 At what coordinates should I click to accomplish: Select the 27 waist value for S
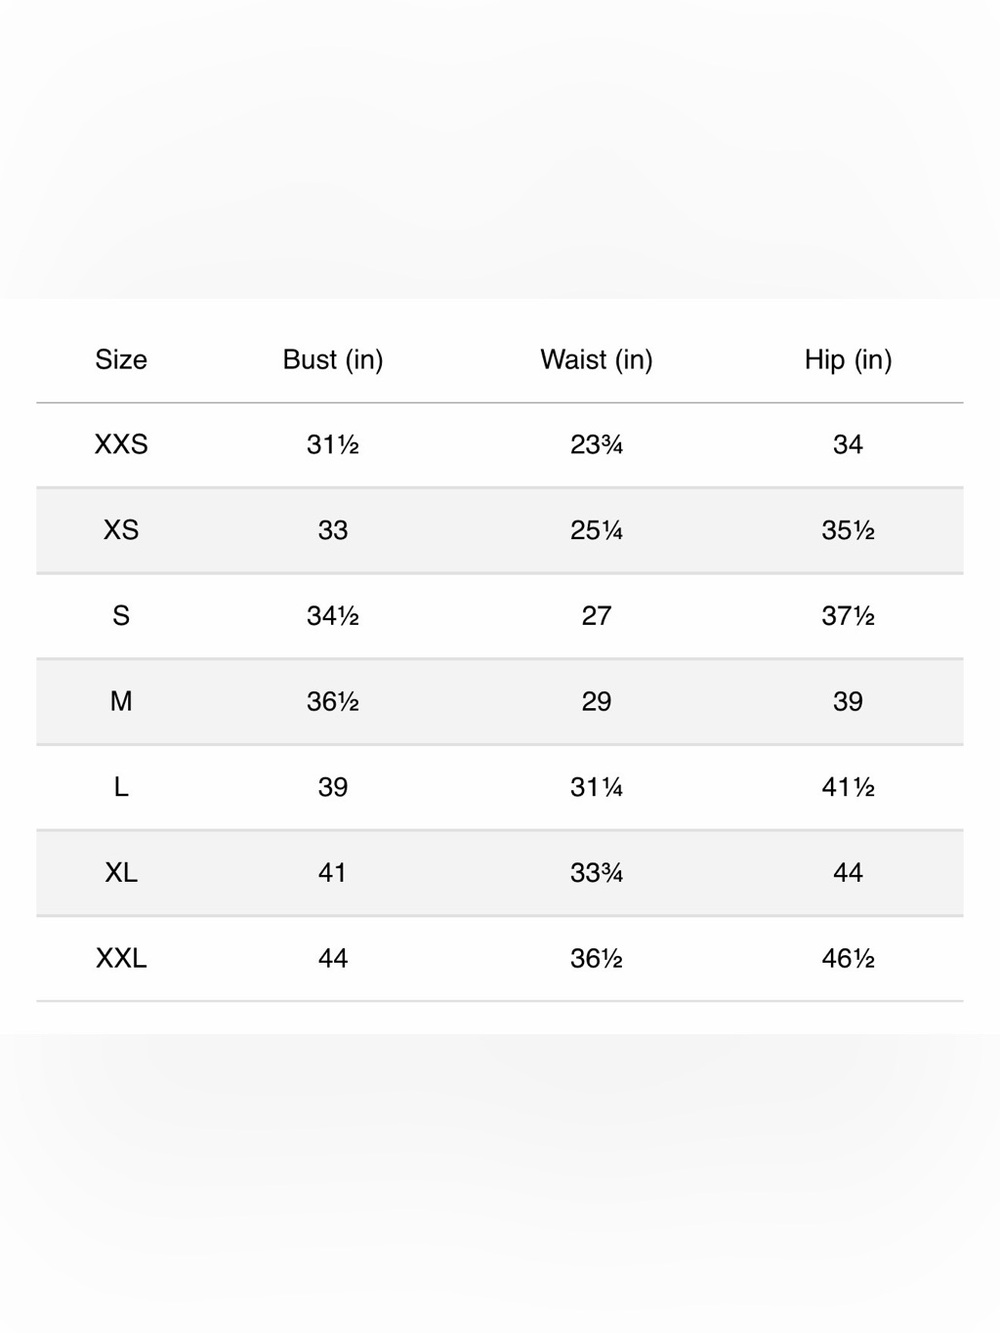(596, 616)
